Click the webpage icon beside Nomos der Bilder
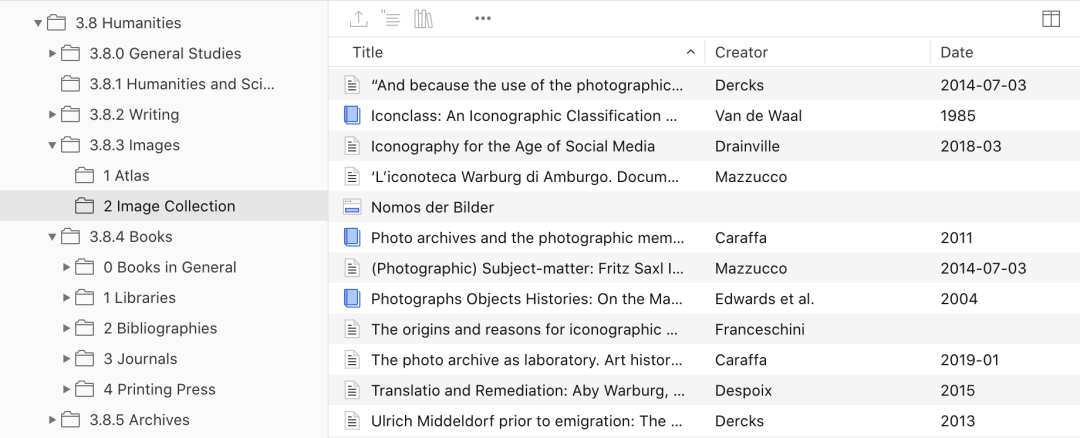 pyautogui.click(x=351, y=207)
